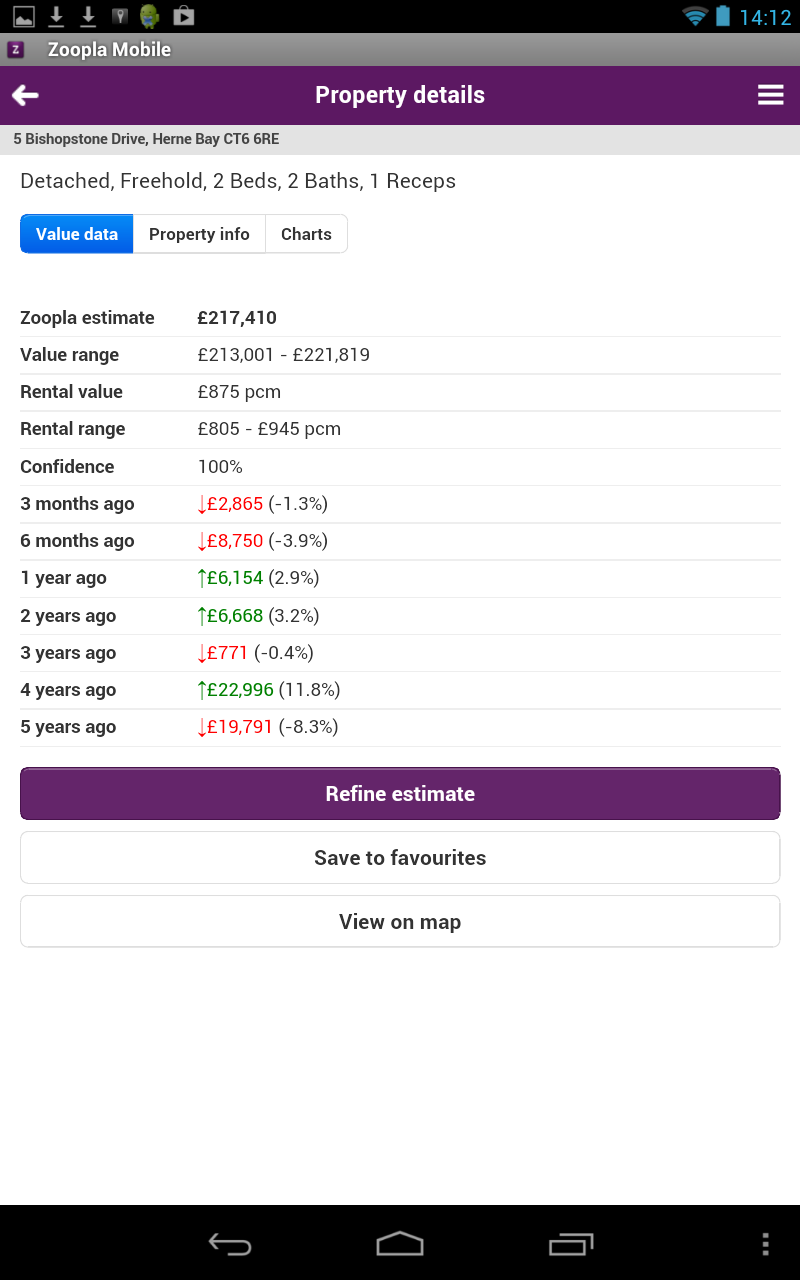Switch to the Property info tab
The width and height of the screenshot is (800, 1280).
[199, 233]
